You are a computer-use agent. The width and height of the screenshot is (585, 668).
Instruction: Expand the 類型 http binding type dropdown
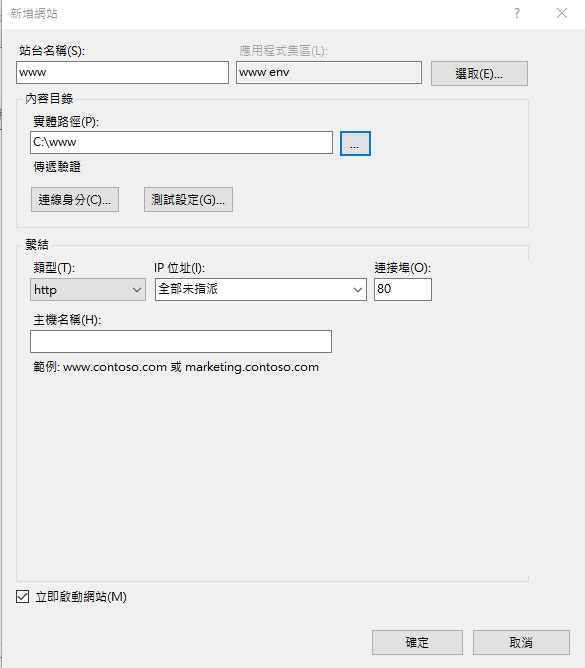coord(88,290)
